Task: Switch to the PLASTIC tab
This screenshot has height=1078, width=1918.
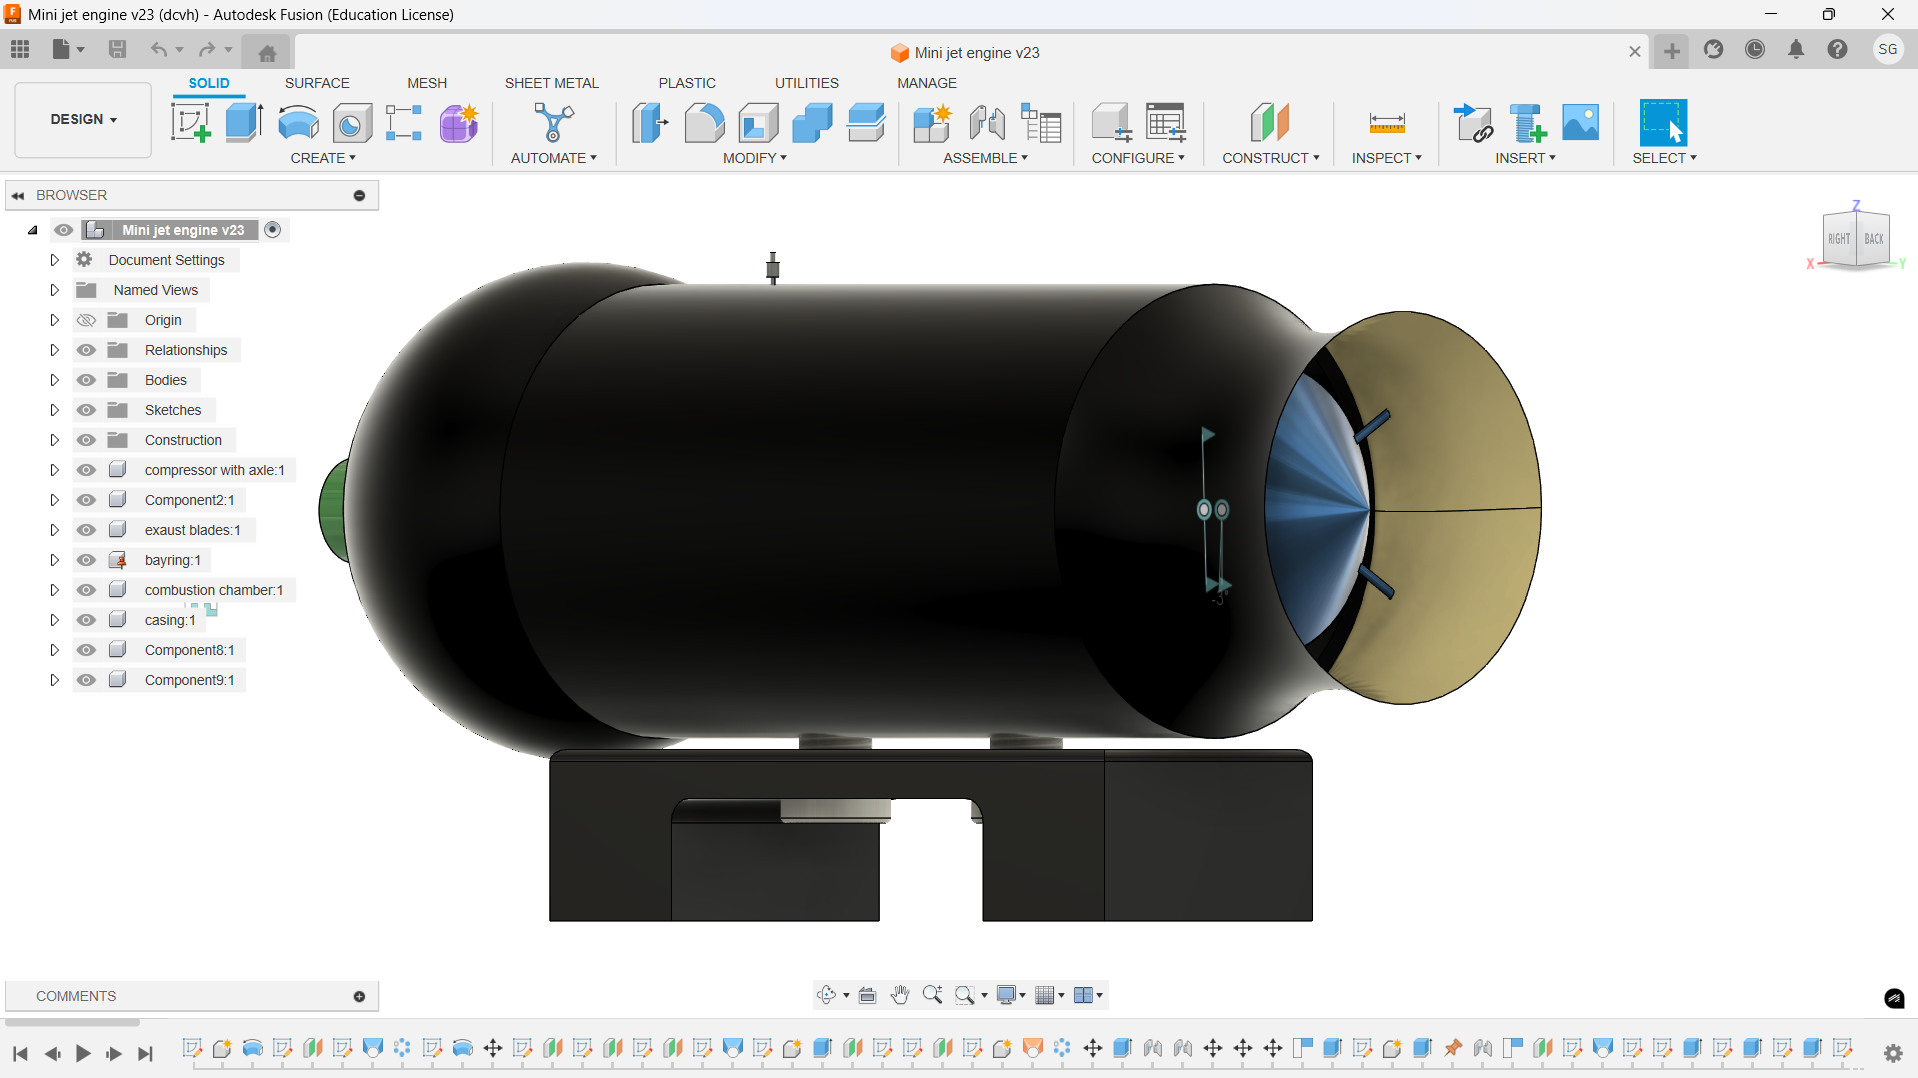Action: coord(687,83)
